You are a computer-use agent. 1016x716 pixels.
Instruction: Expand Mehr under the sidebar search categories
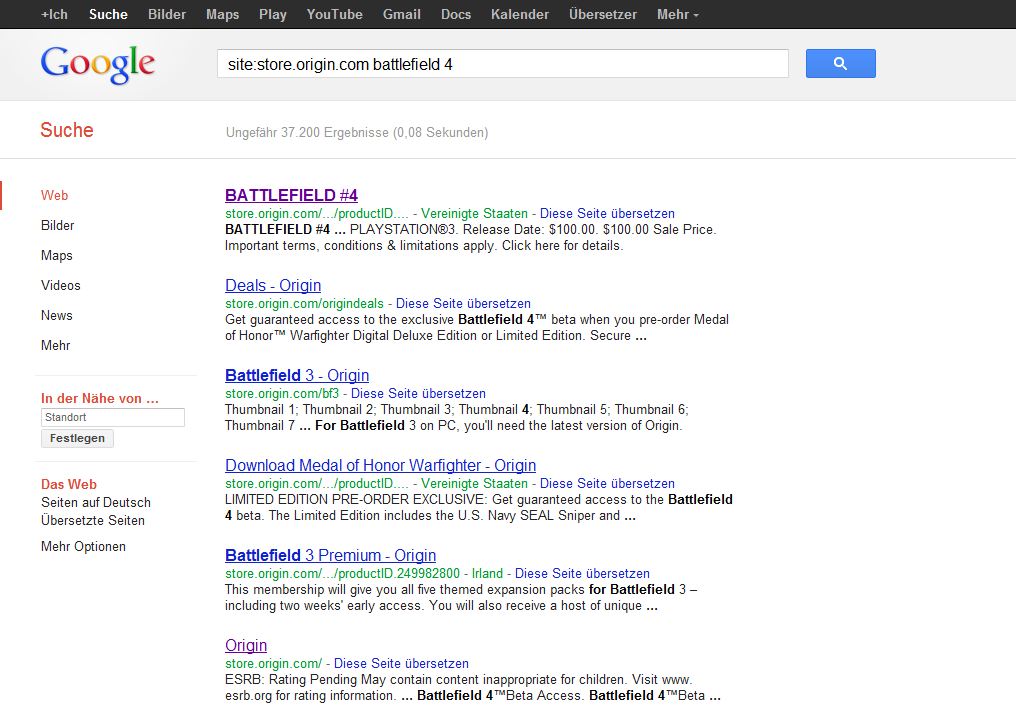(x=56, y=345)
